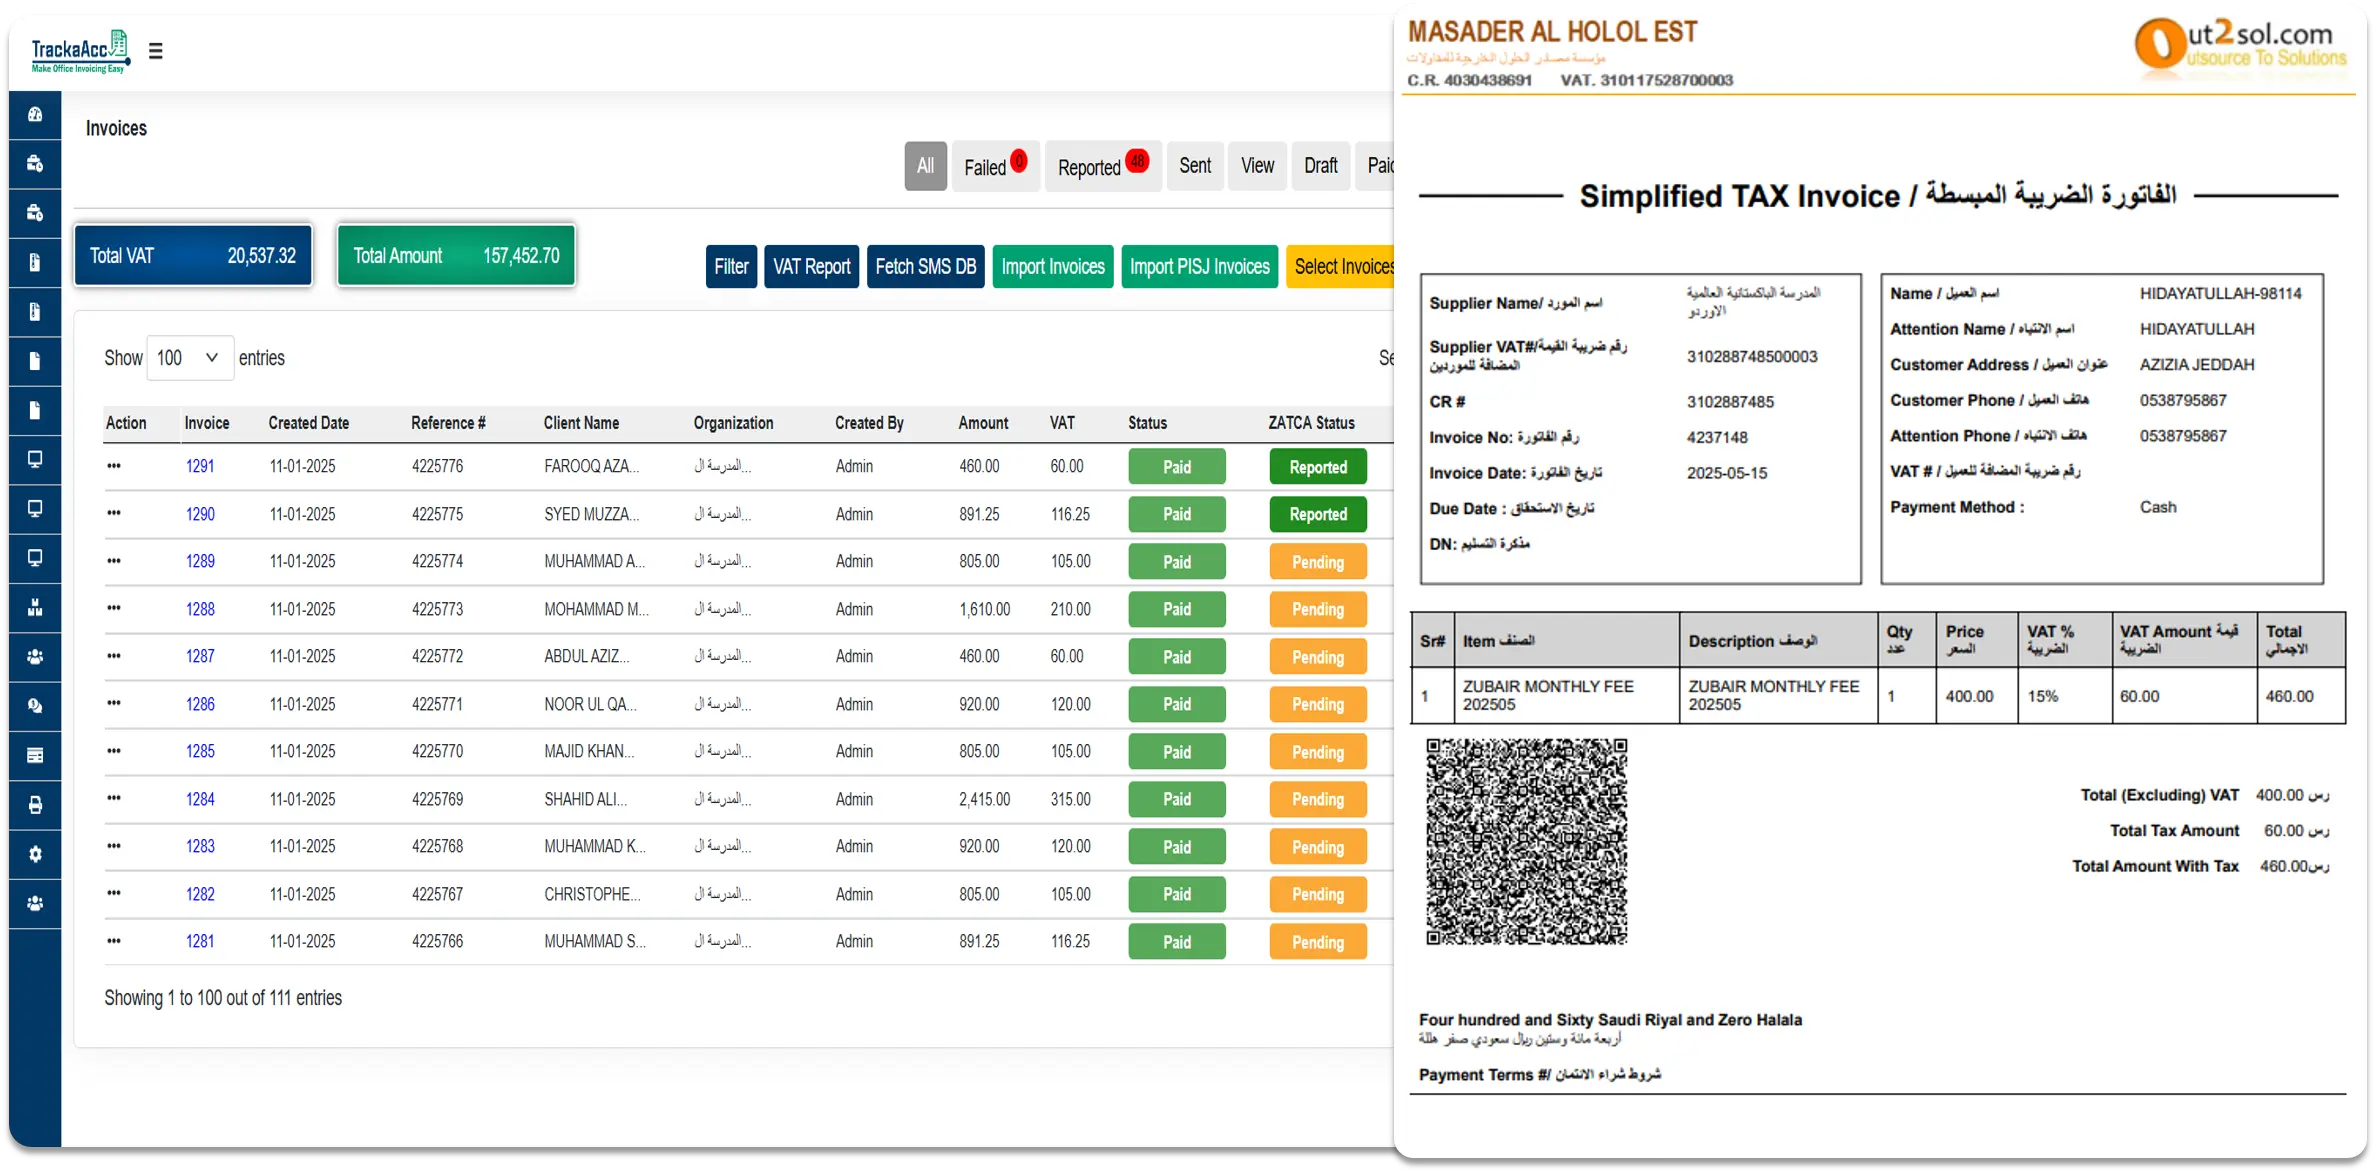Viewport: 2376px width, 1173px height.
Task: Open the dashboard gauge icon in sidebar
Action: (35, 115)
